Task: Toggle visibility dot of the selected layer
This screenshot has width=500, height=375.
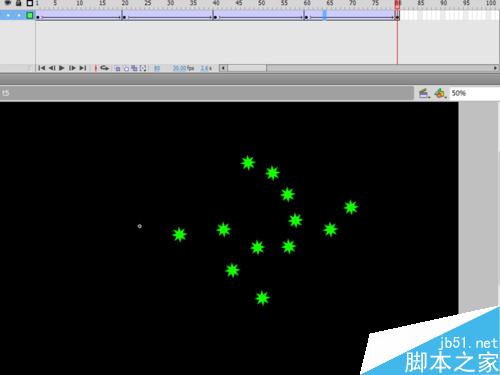Action: tap(8, 15)
